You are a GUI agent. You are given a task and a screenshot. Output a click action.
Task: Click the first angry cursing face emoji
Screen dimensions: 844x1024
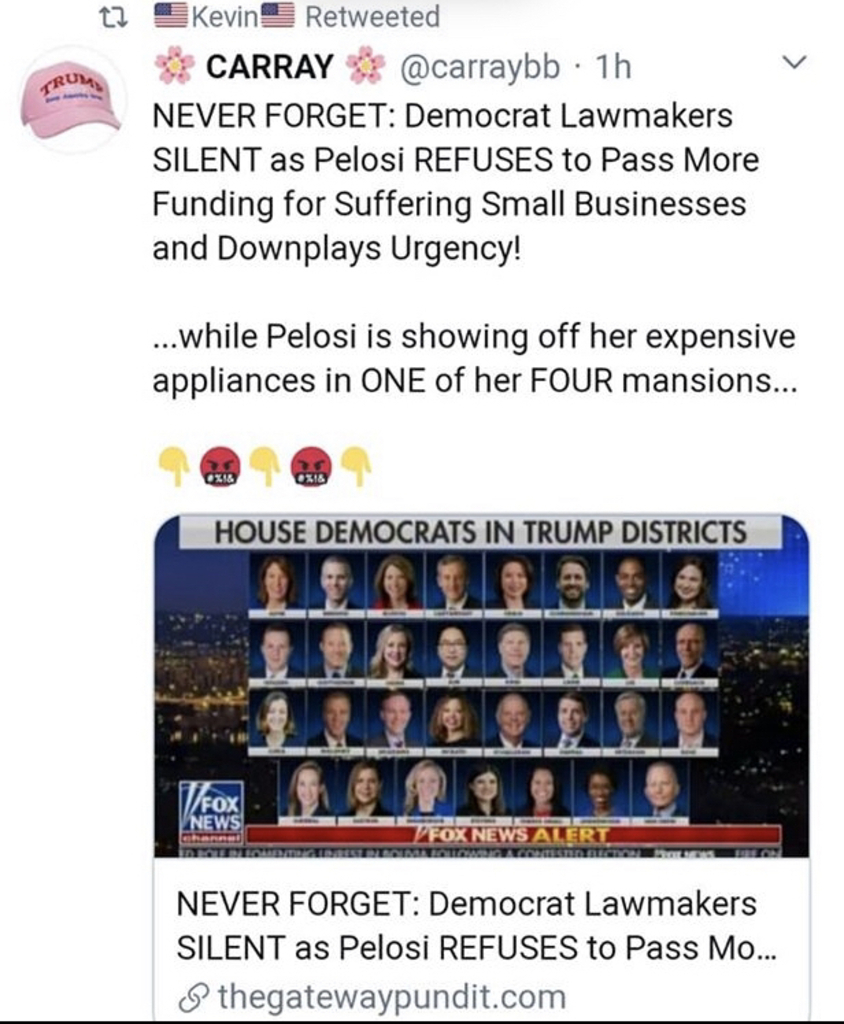click(220, 466)
